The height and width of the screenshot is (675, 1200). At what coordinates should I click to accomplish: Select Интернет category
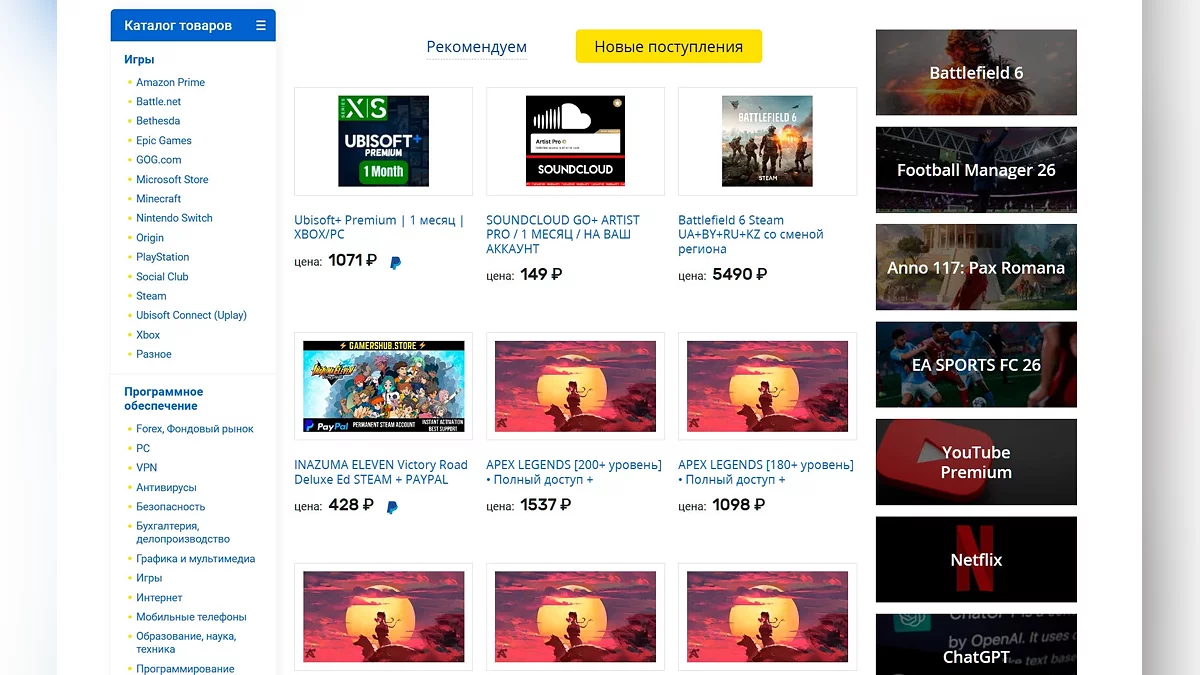[159, 598]
